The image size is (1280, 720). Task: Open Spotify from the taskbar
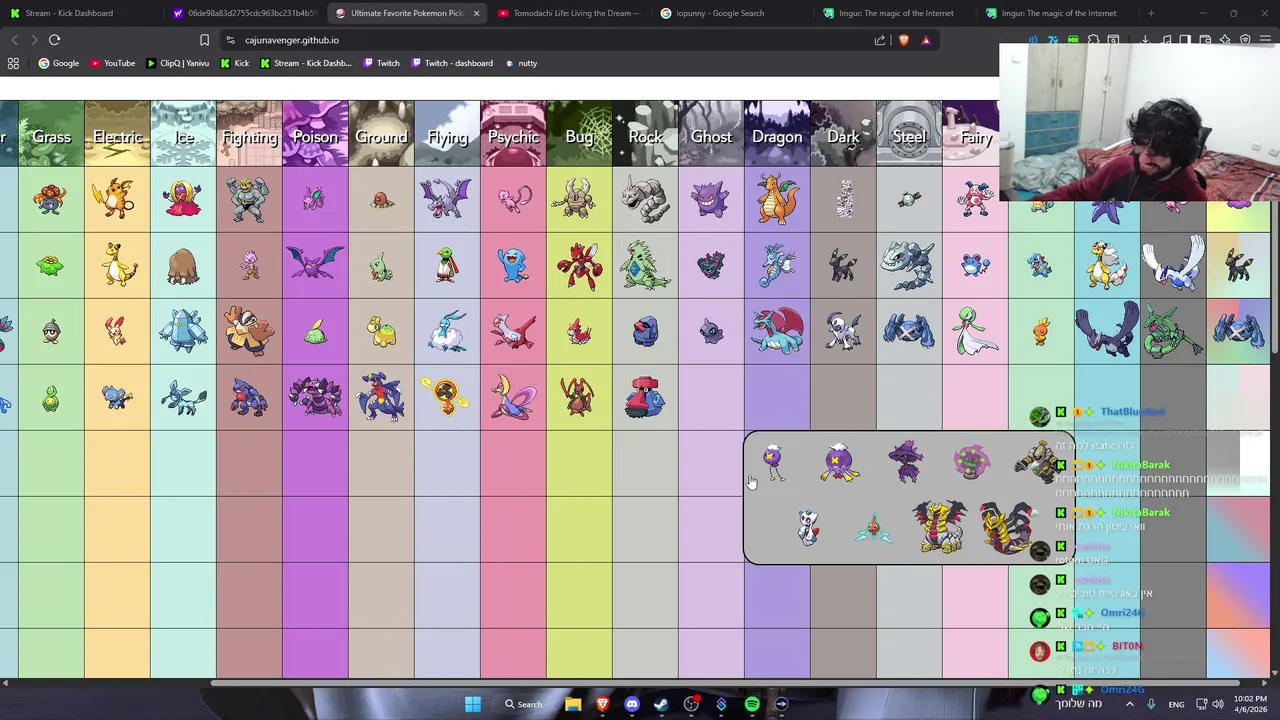(x=752, y=704)
